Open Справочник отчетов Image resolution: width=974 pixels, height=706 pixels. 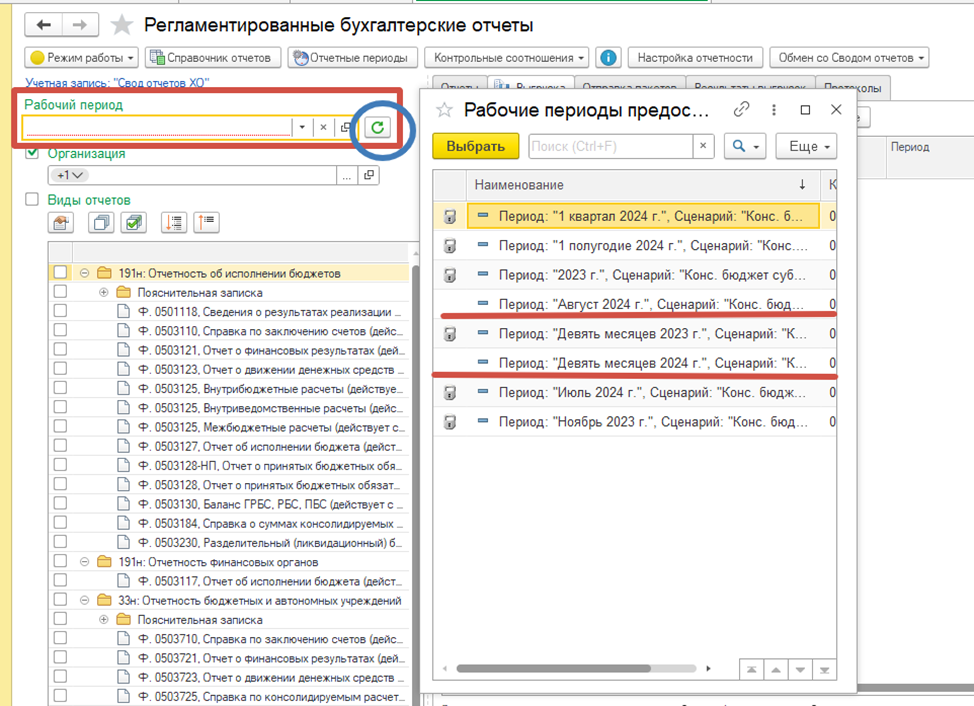tap(212, 58)
